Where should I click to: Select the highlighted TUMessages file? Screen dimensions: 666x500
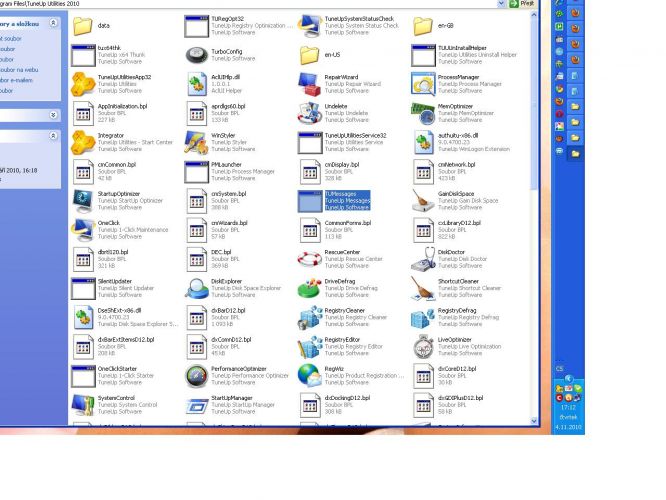pos(334,201)
